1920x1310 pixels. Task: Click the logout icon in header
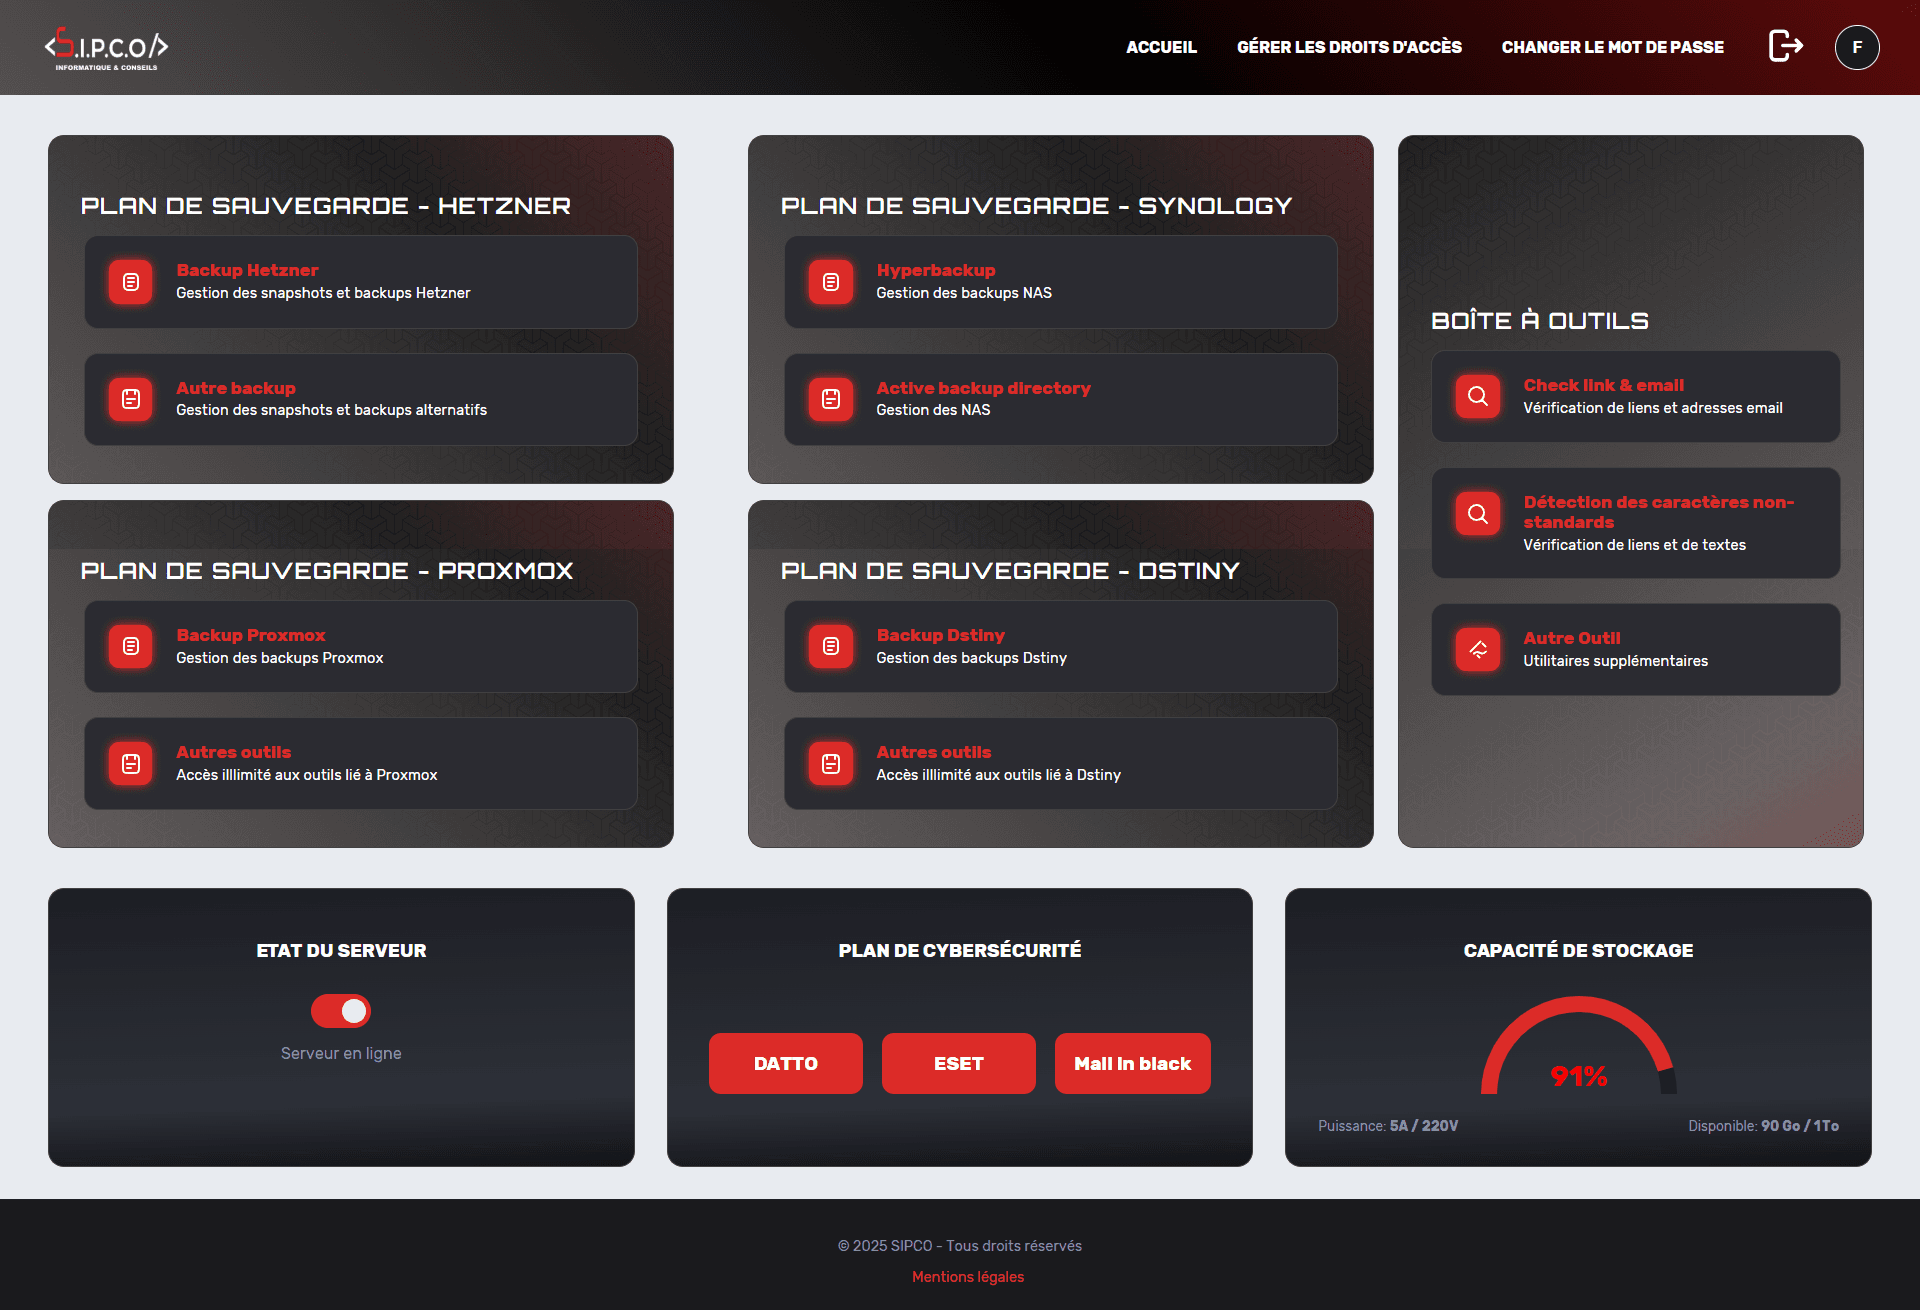pyautogui.click(x=1785, y=46)
